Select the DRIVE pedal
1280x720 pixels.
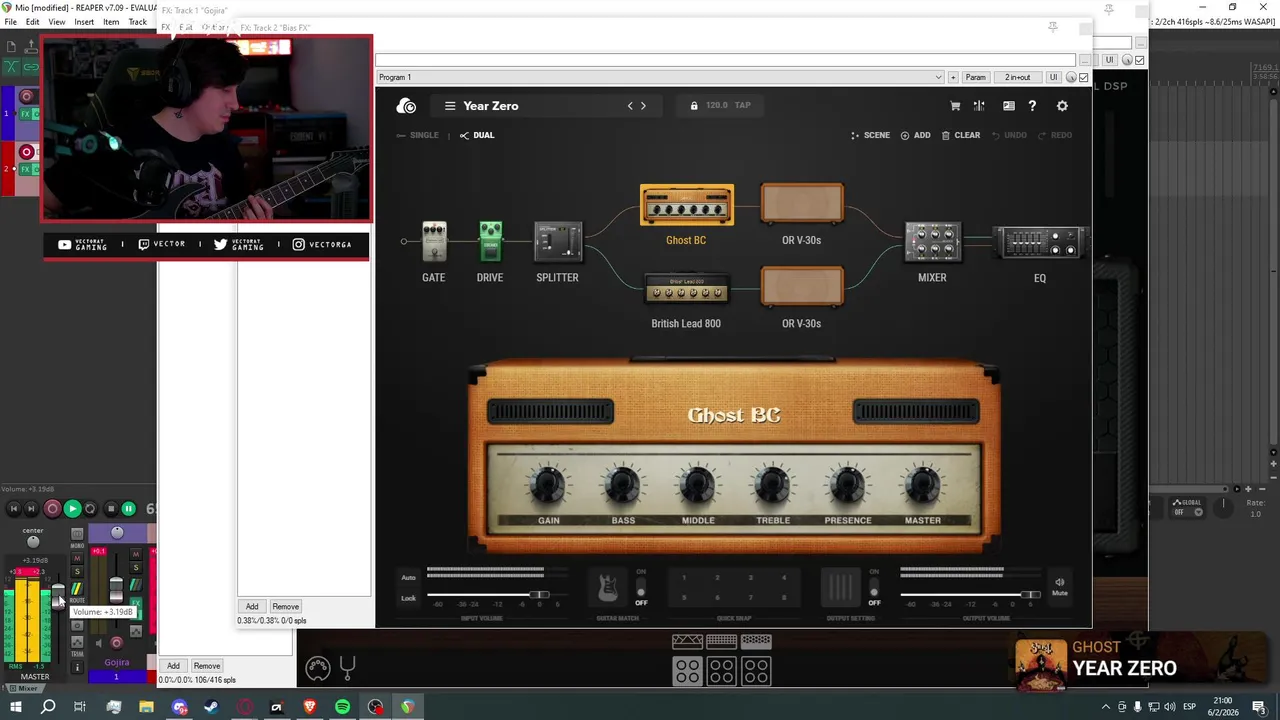[490, 241]
